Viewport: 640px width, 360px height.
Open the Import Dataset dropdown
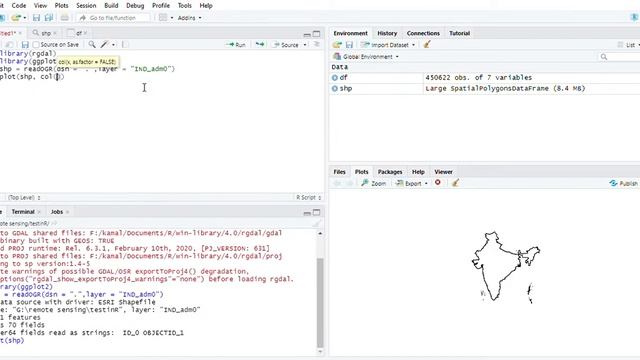click(388, 44)
